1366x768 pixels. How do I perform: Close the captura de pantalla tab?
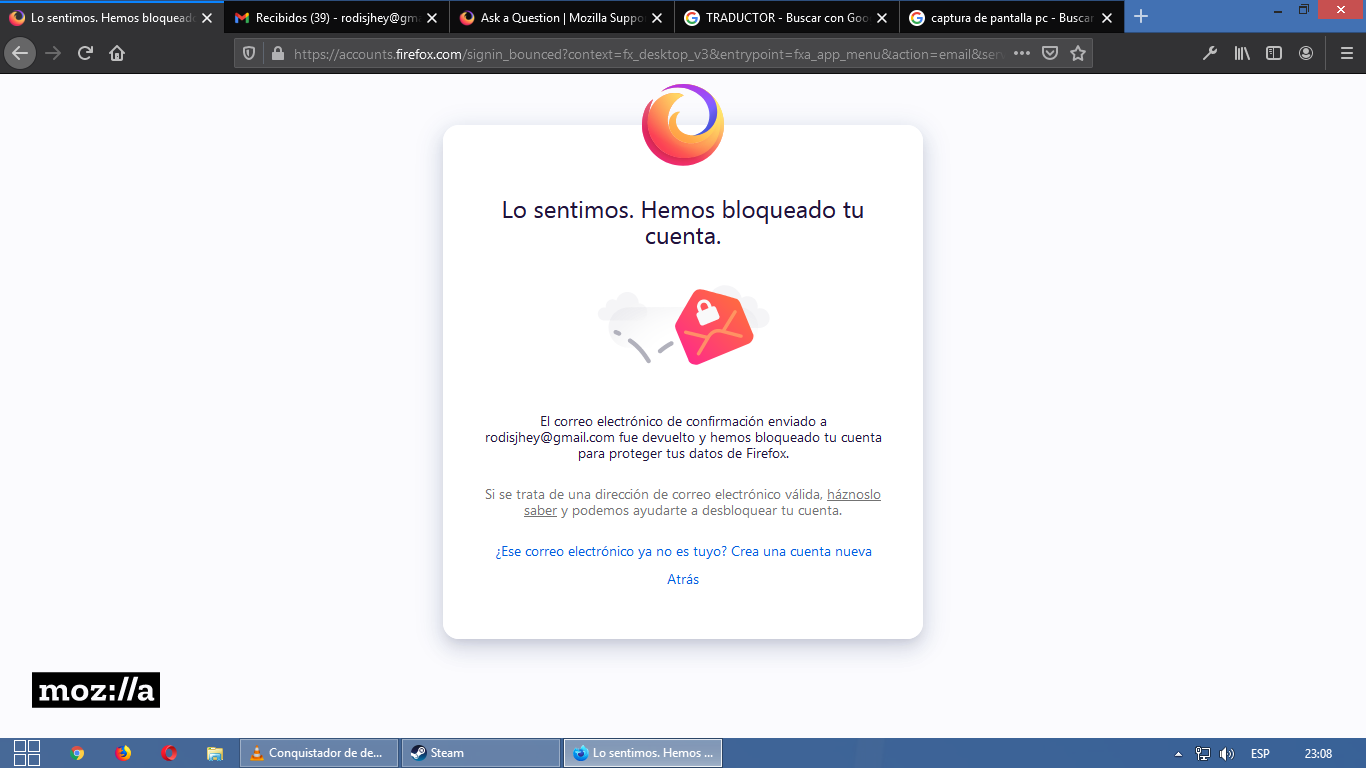point(1107,18)
